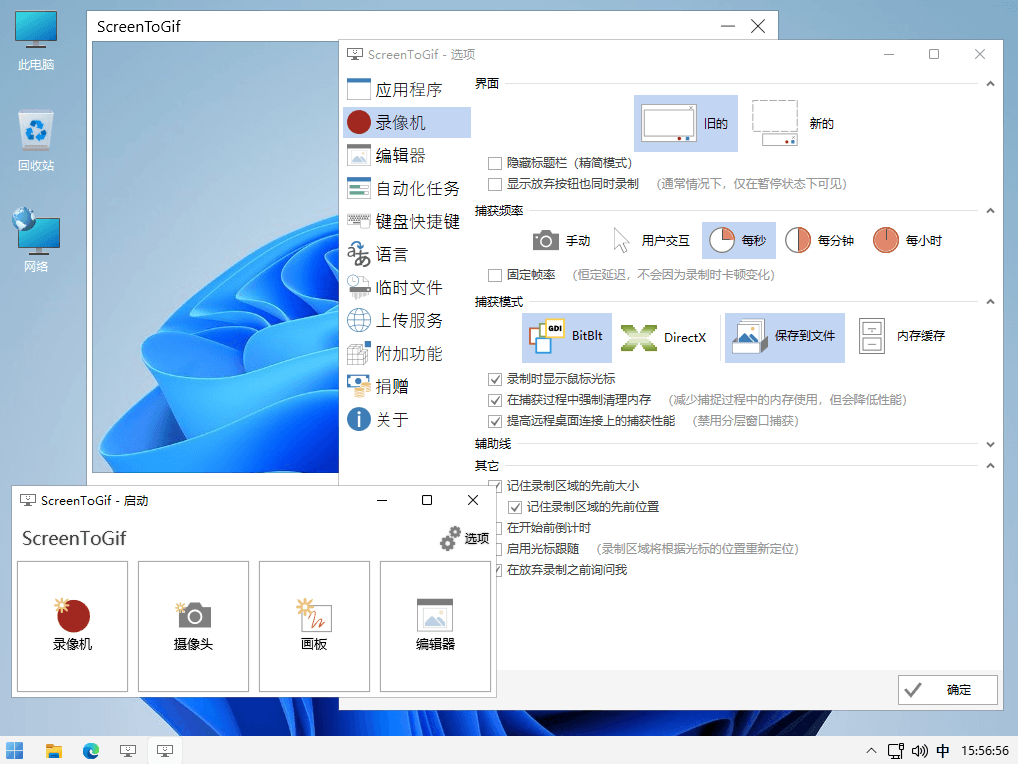Open 键盘快捷键 settings
Screen dimensions: 1018x764
click(406, 221)
